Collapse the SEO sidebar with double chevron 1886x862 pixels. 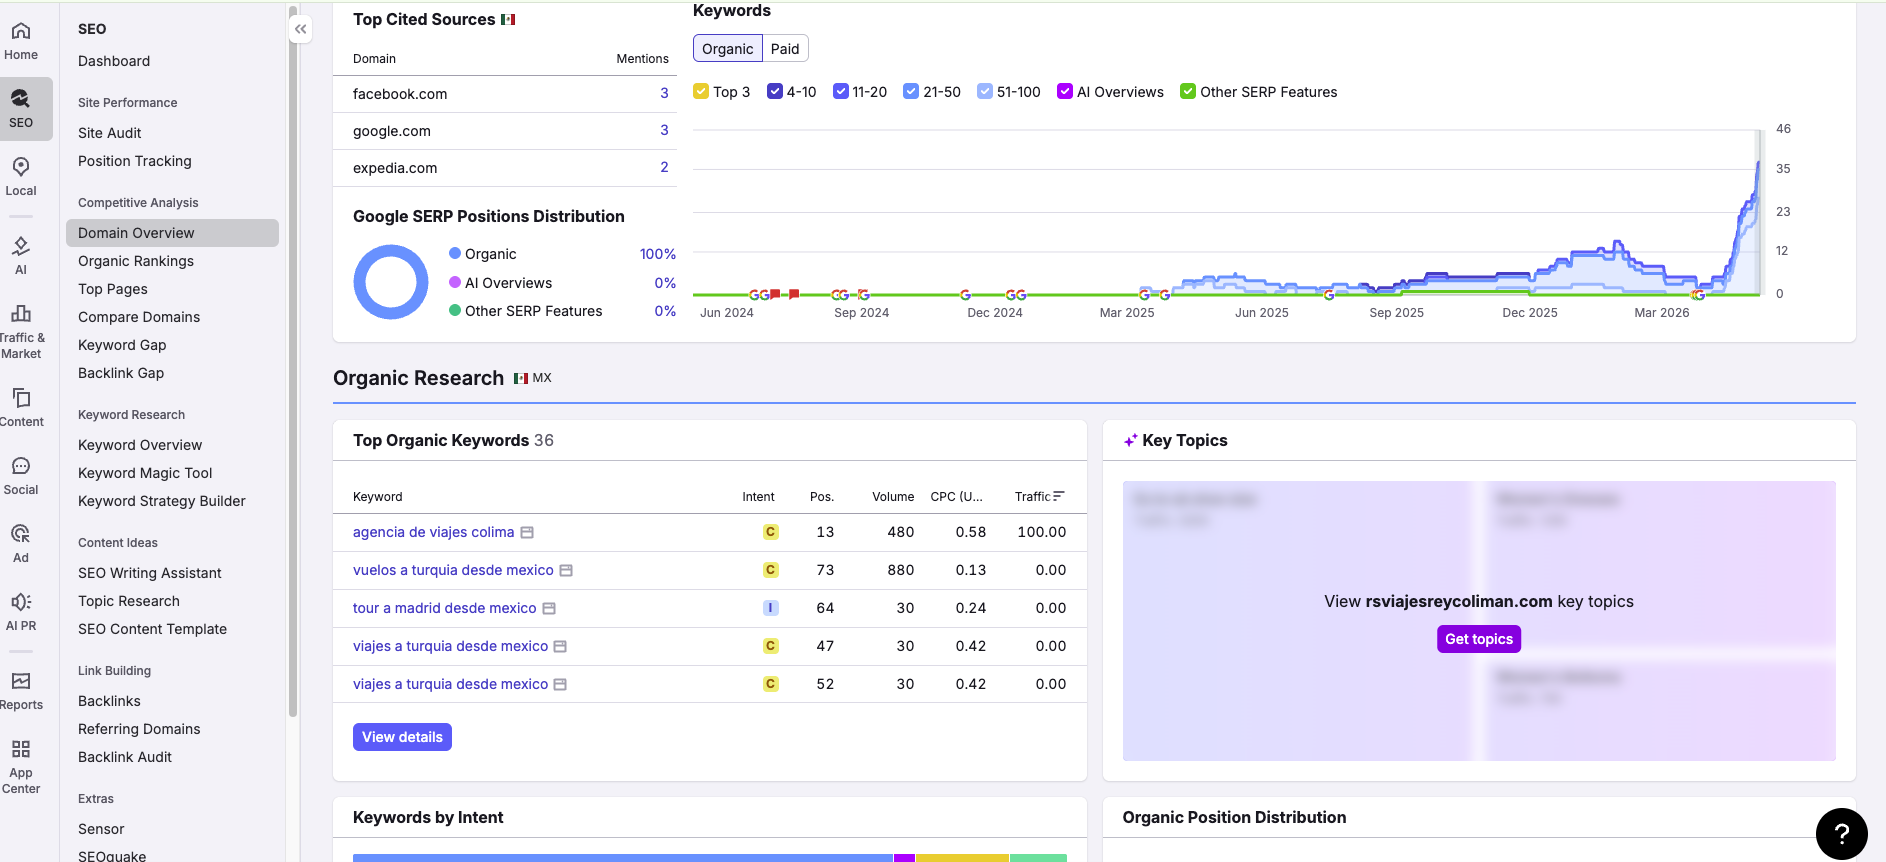(301, 29)
